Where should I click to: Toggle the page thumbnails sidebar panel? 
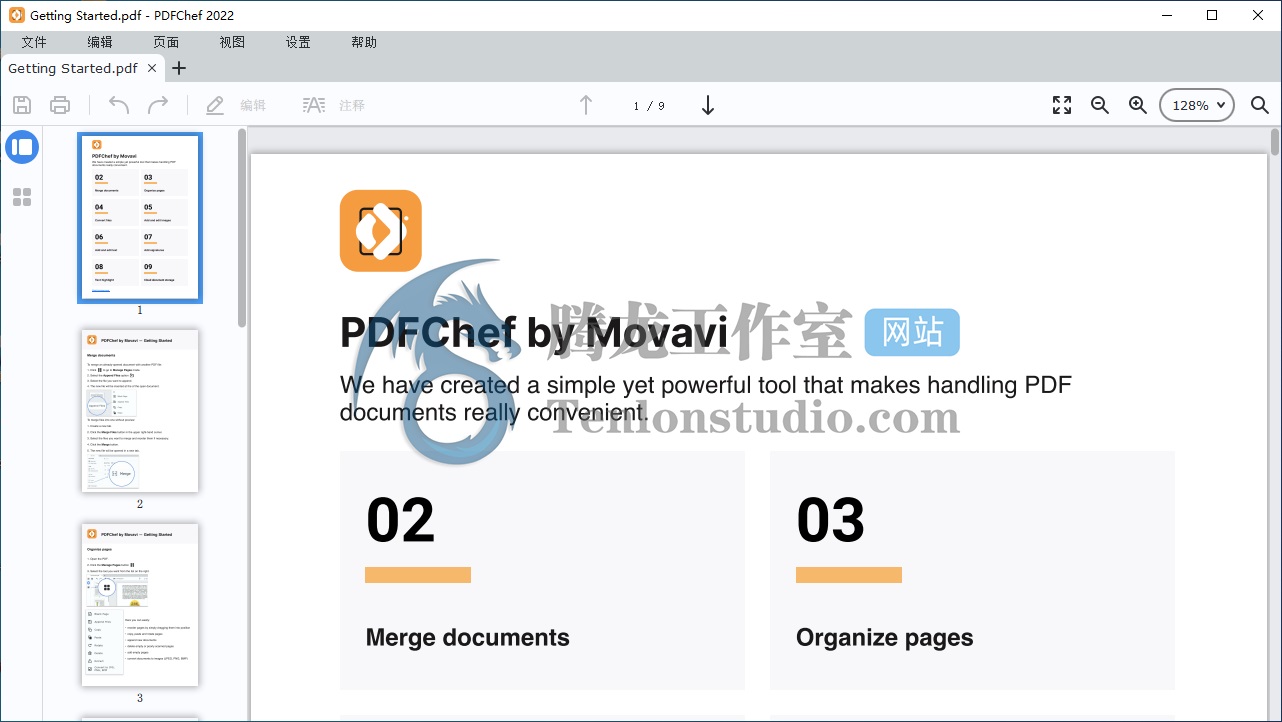(22, 147)
